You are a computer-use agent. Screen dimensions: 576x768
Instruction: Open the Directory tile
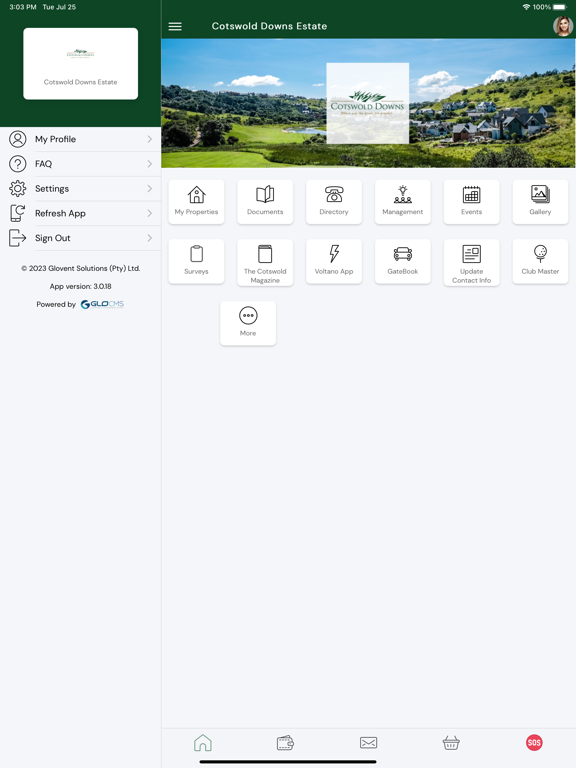334,202
